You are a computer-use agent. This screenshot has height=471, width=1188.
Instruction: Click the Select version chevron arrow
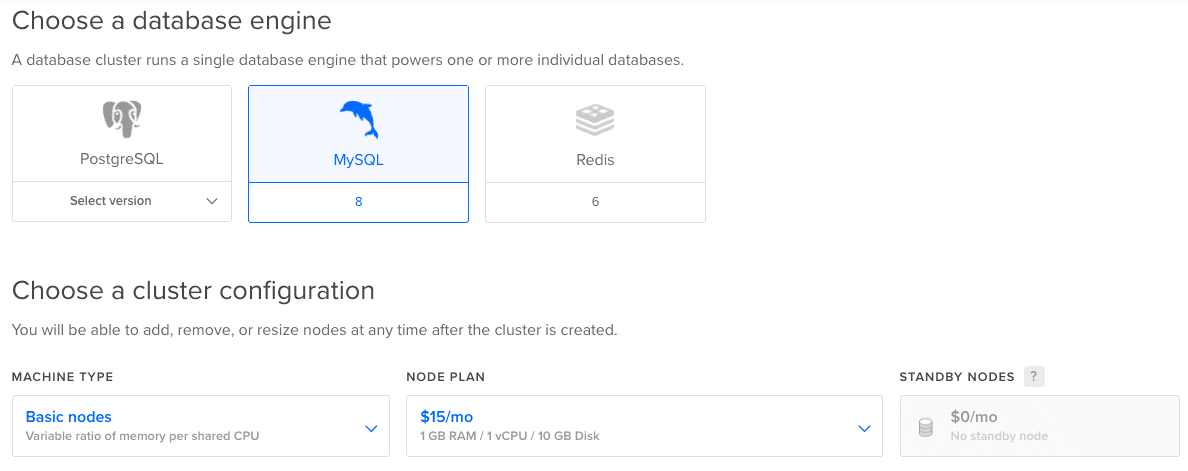(212, 201)
